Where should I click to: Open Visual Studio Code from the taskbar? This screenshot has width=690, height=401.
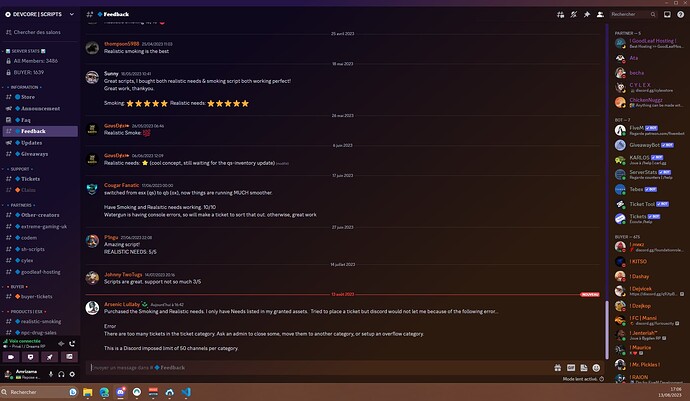186,392
